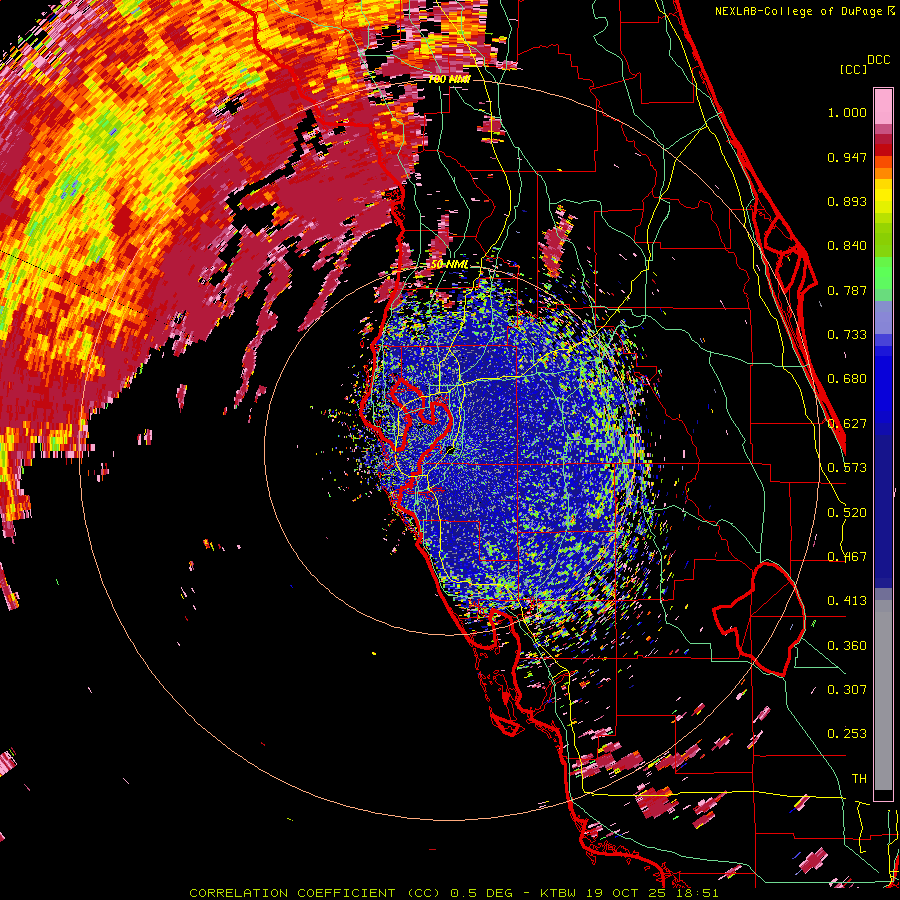Click the 1.000 value on the color scale

point(847,112)
